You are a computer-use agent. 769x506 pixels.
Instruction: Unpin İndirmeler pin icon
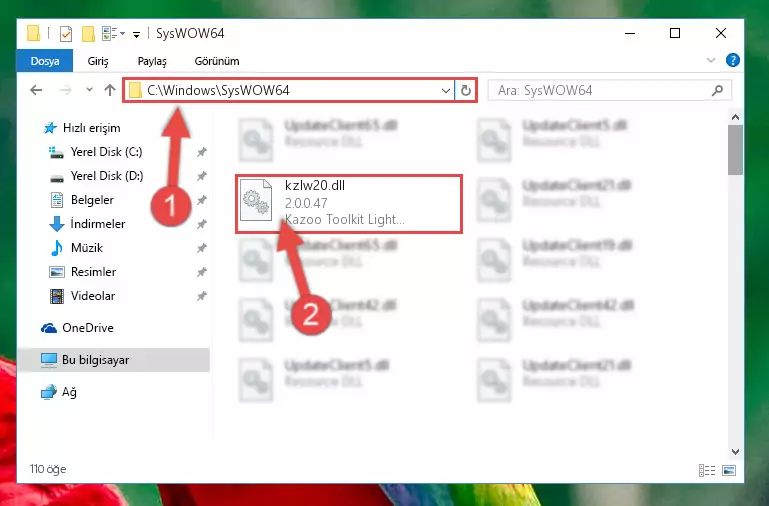[202, 224]
